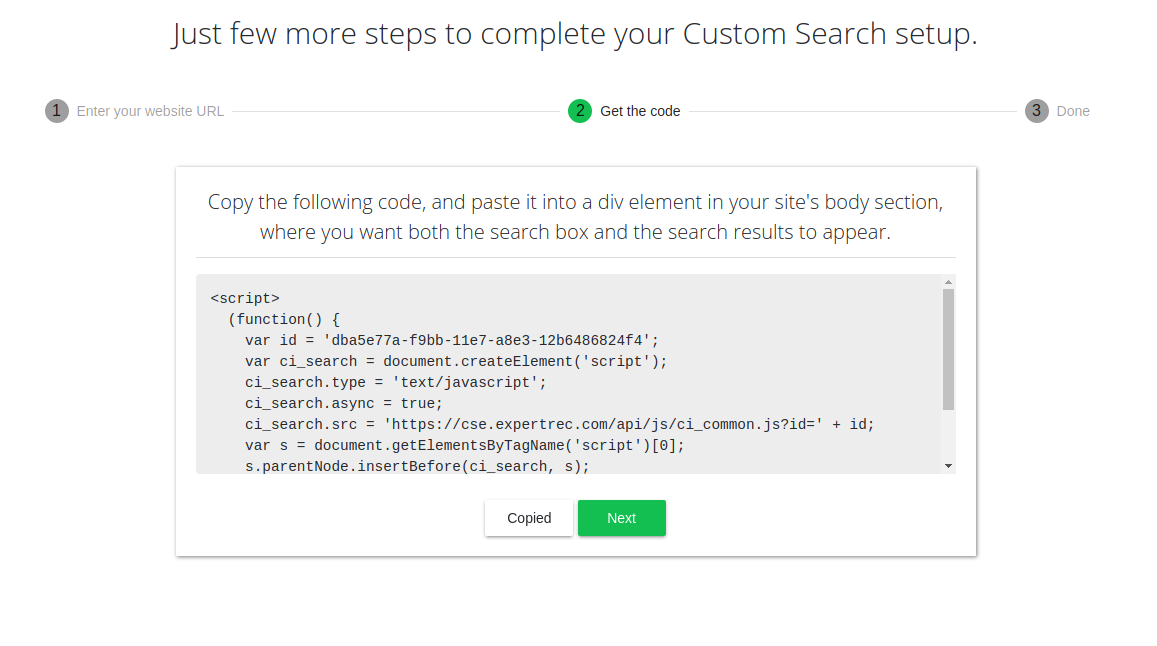Click the gray step 3 badge icon
The width and height of the screenshot is (1157, 646).
pos(1037,111)
